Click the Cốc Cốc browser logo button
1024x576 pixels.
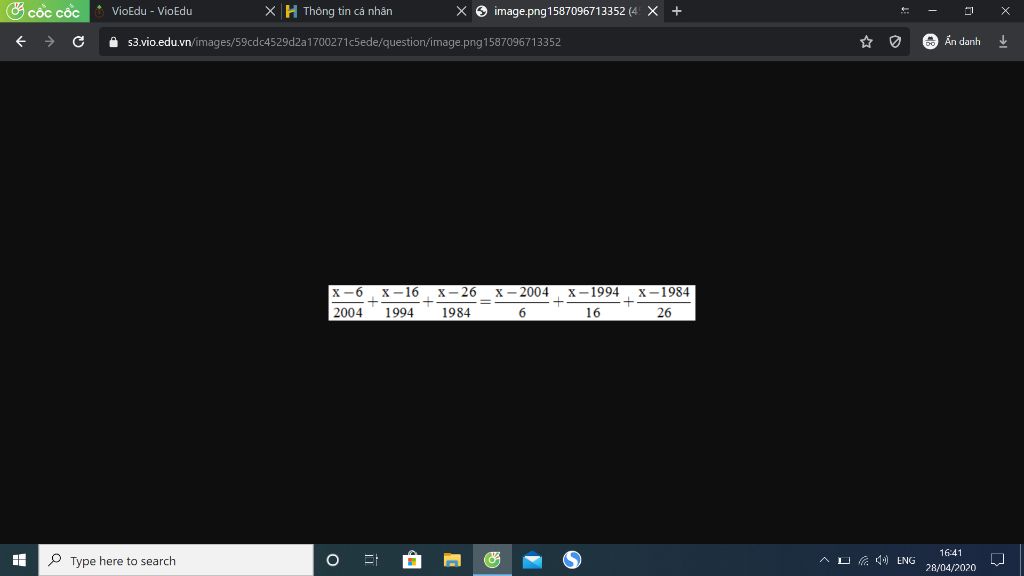pyautogui.click(x=44, y=11)
